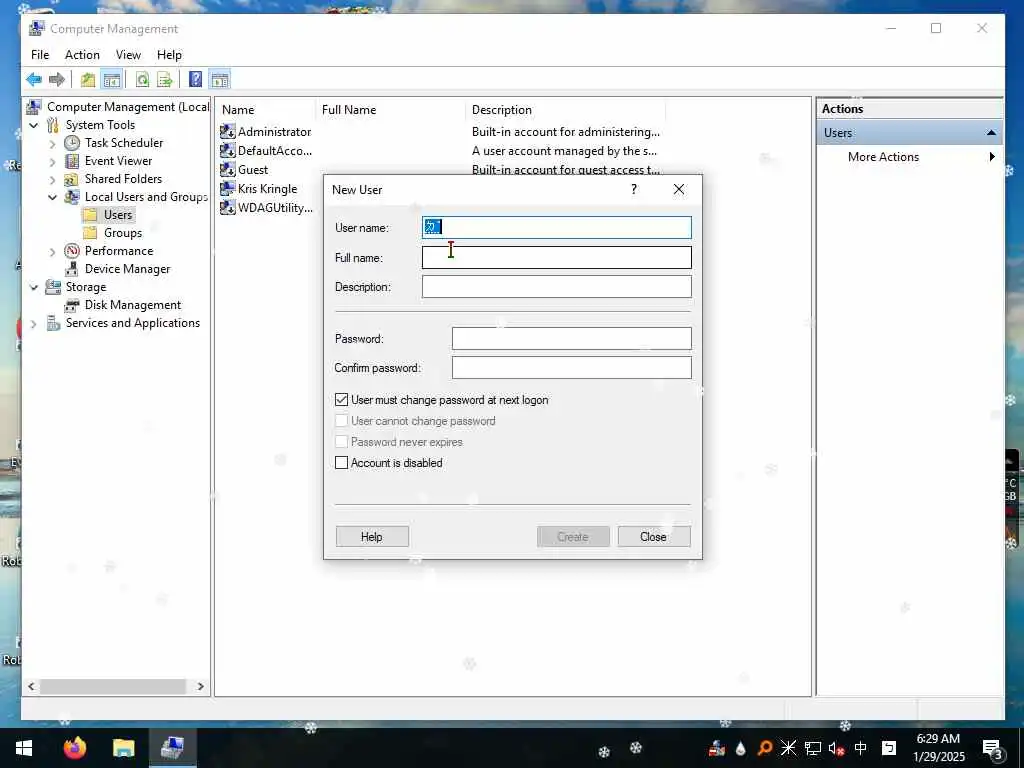Click the Up one level toolbar icon
The width and height of the screenshot is (1024, 768).
88,80
